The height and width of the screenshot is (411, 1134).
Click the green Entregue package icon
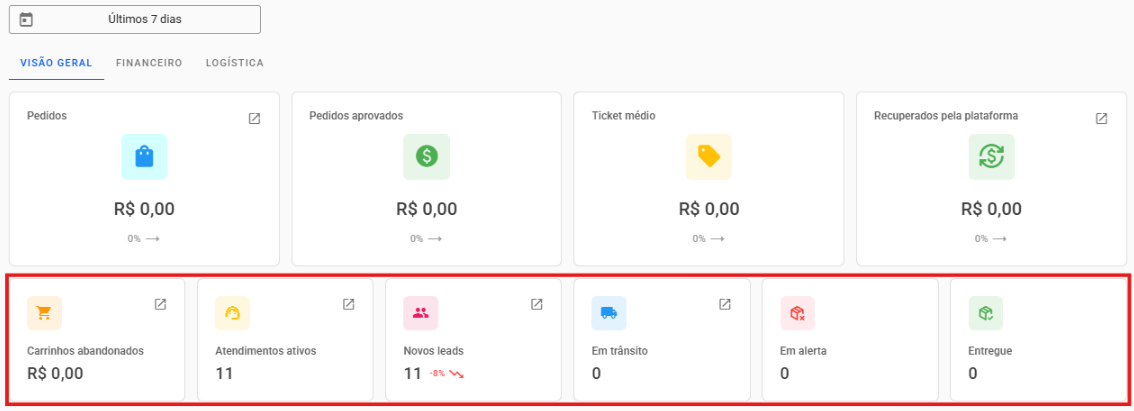point(985,313)
